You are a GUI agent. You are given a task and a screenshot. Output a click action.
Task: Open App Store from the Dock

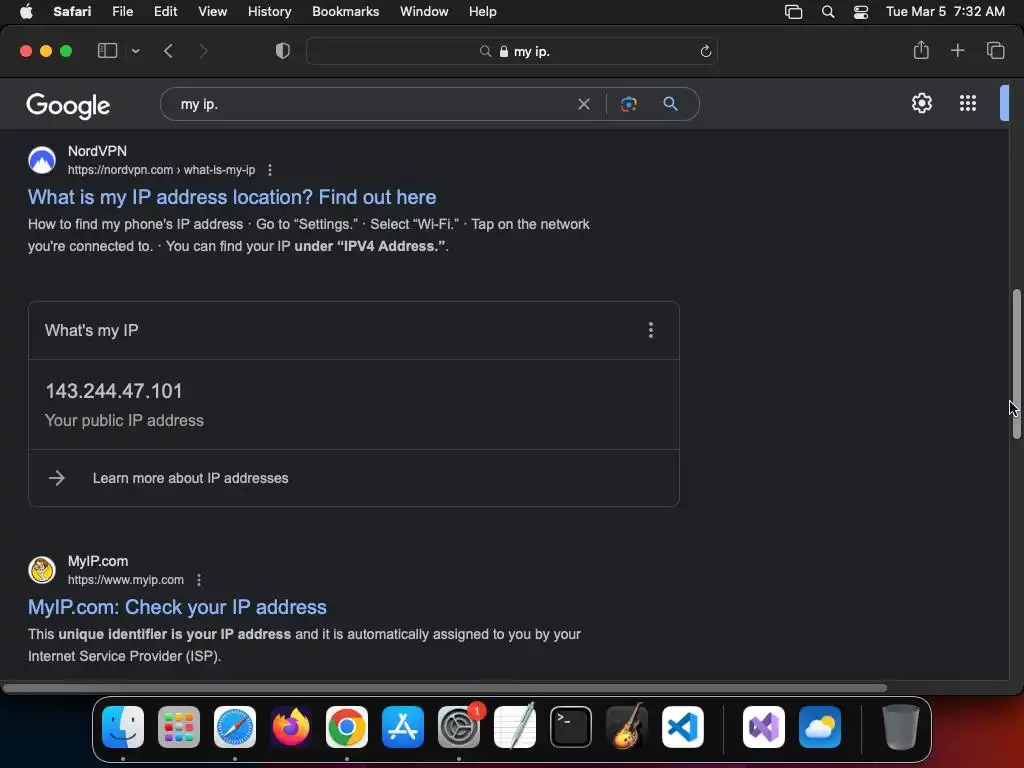point(403,727)
